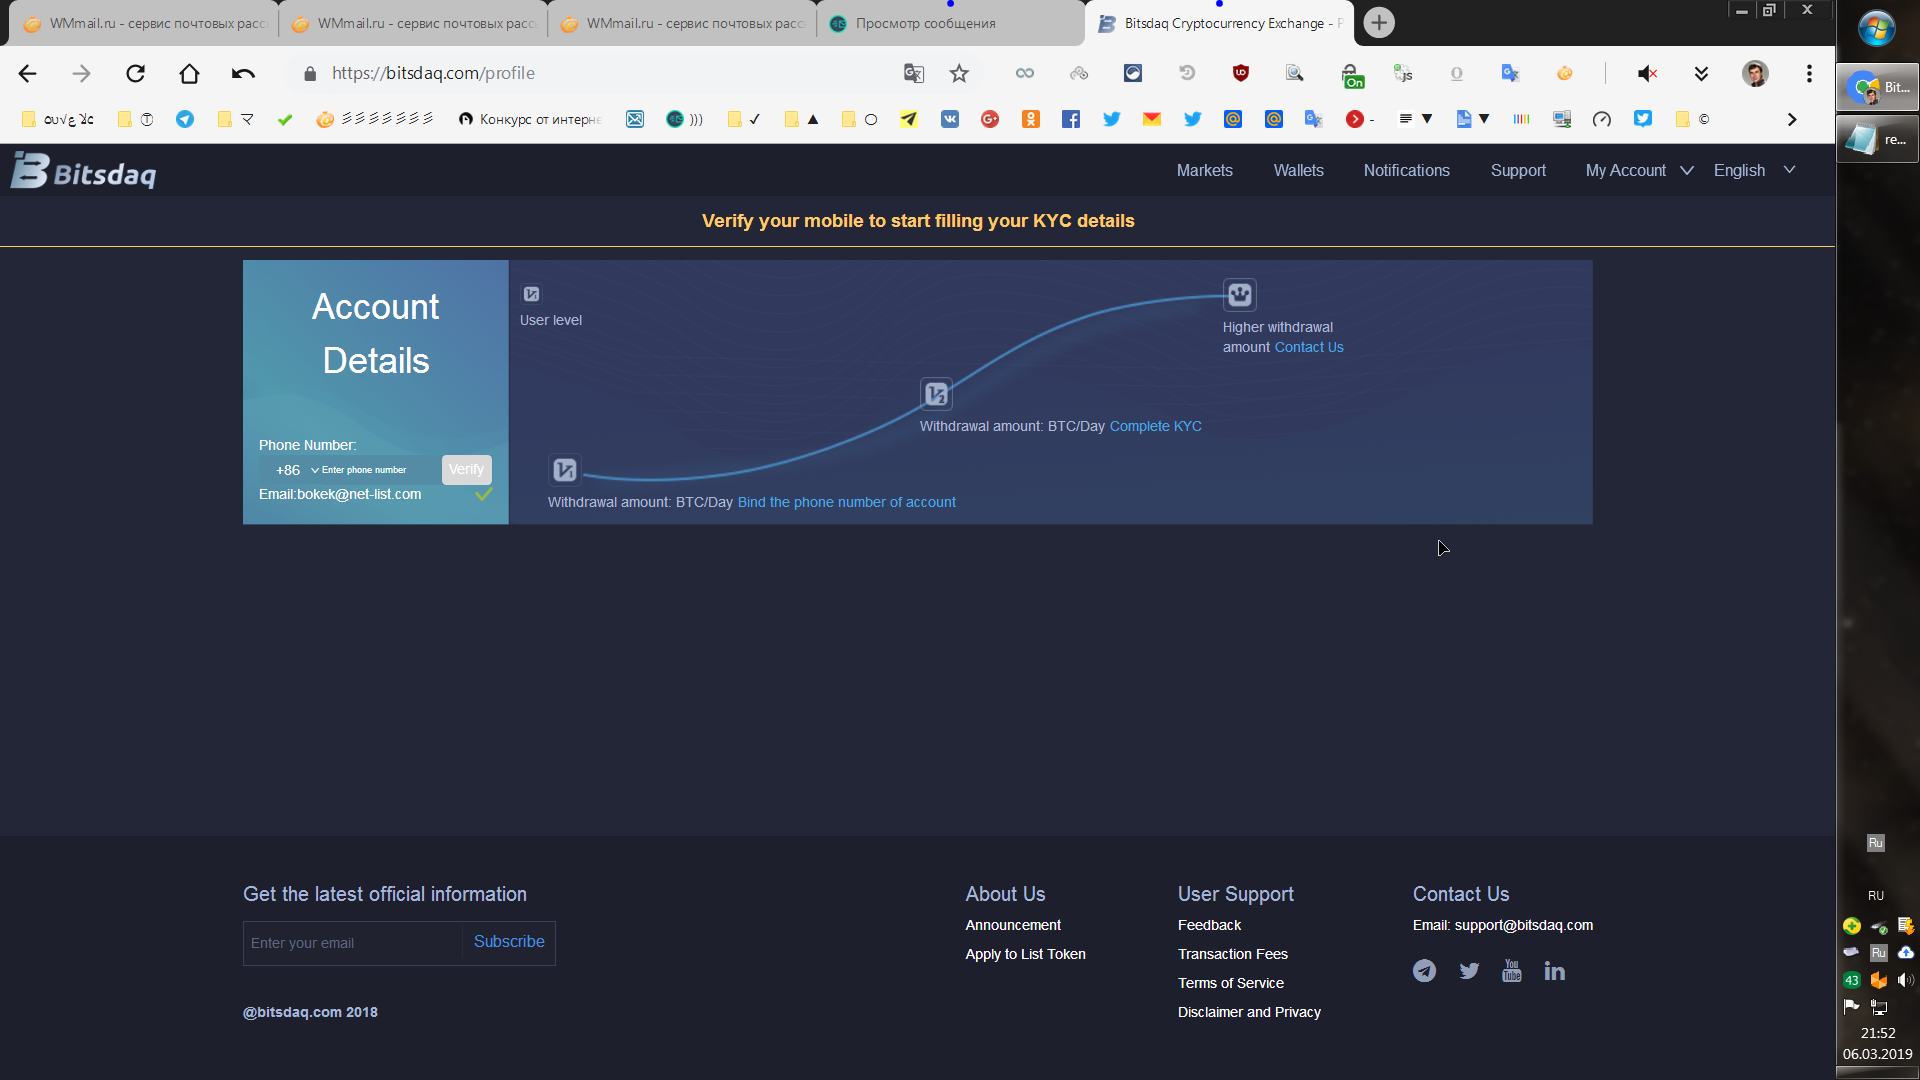Open the YouTube icon in the footer
The image size is (1920, 1080).
point(1511,971)
